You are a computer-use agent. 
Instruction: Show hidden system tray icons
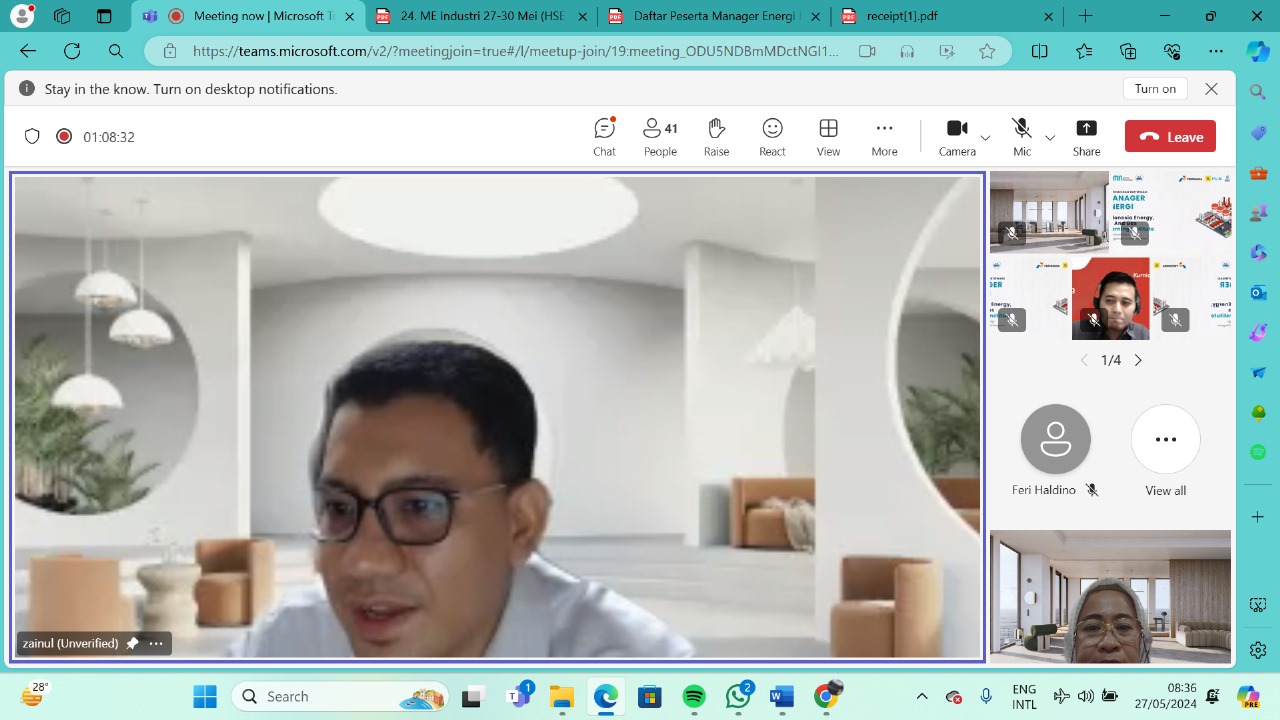922,696
